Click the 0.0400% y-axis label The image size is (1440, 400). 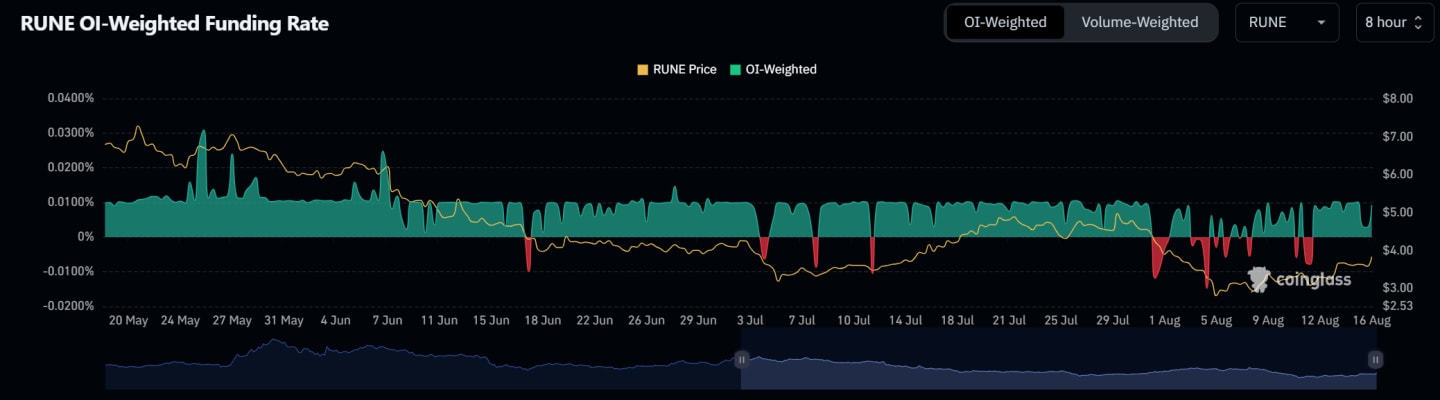tap(71, 99)
